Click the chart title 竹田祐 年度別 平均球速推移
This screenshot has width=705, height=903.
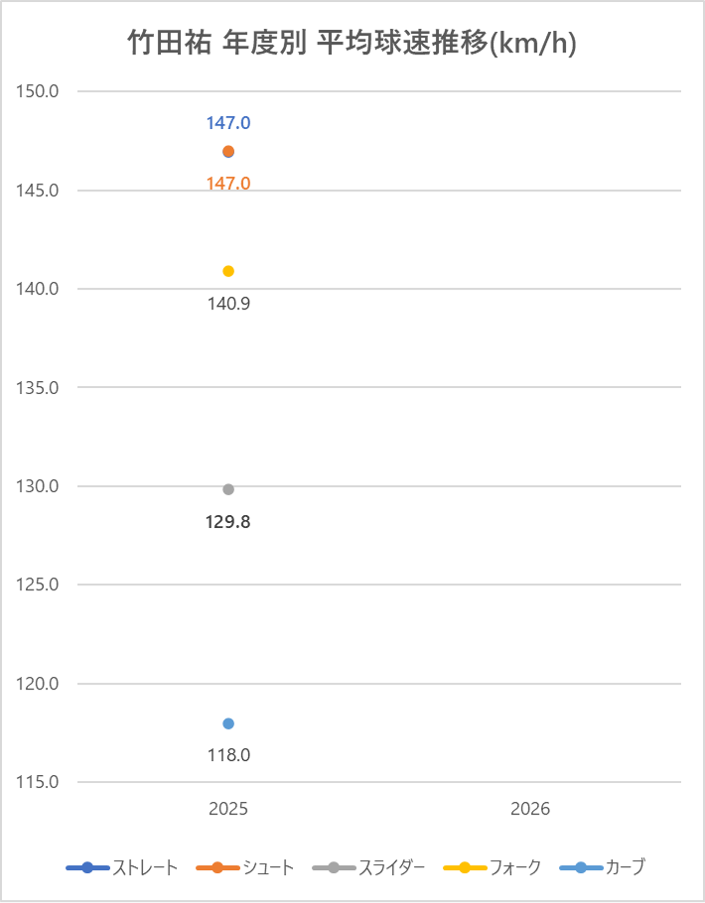tap(352, 43)
